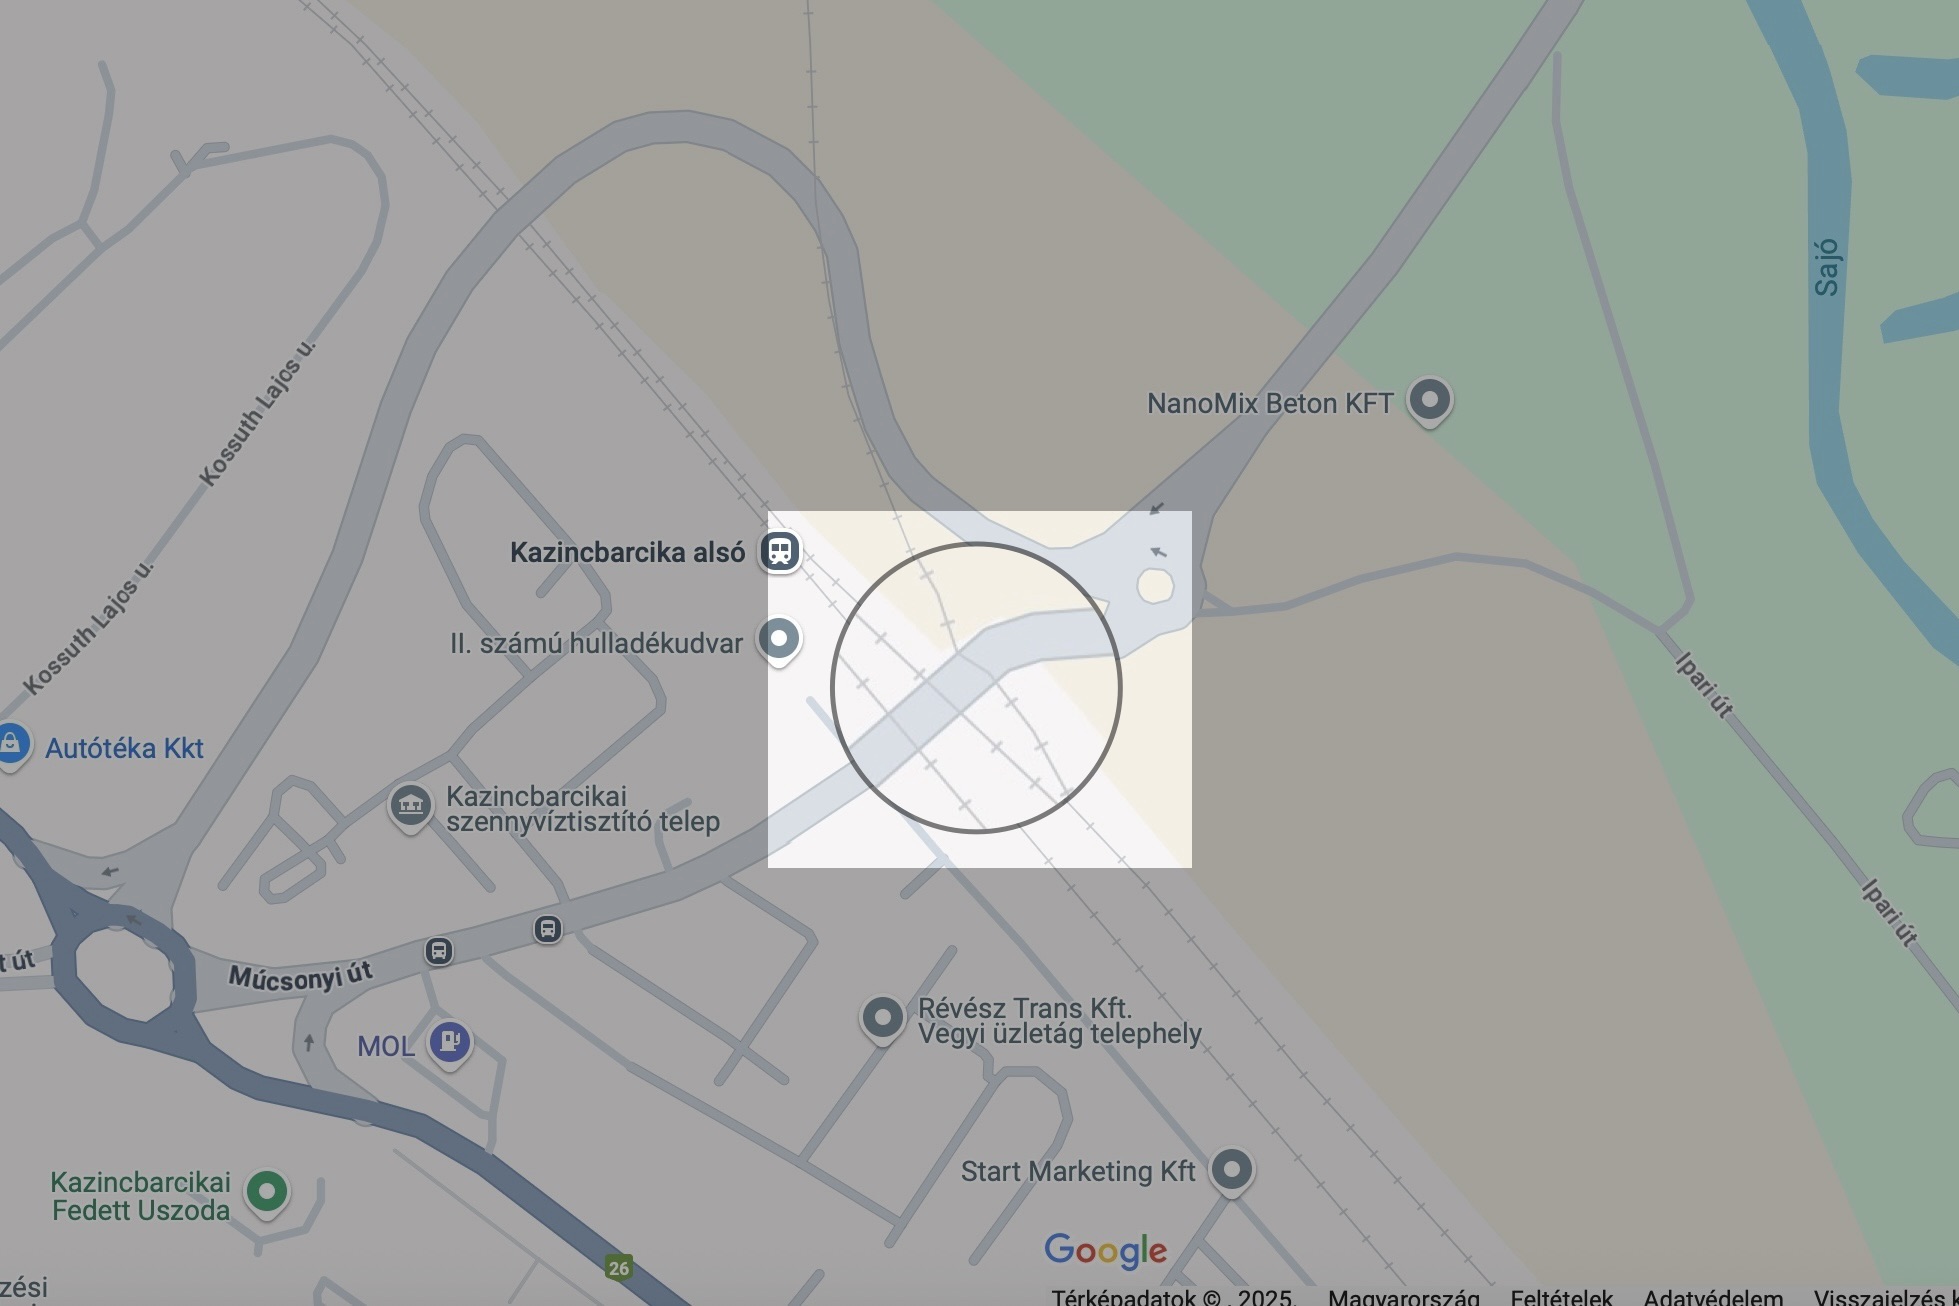Click the Kazincbarcikai szennyvíztisztító telep museum-style icon
Screen dimensions: 1959x1306
410,806
